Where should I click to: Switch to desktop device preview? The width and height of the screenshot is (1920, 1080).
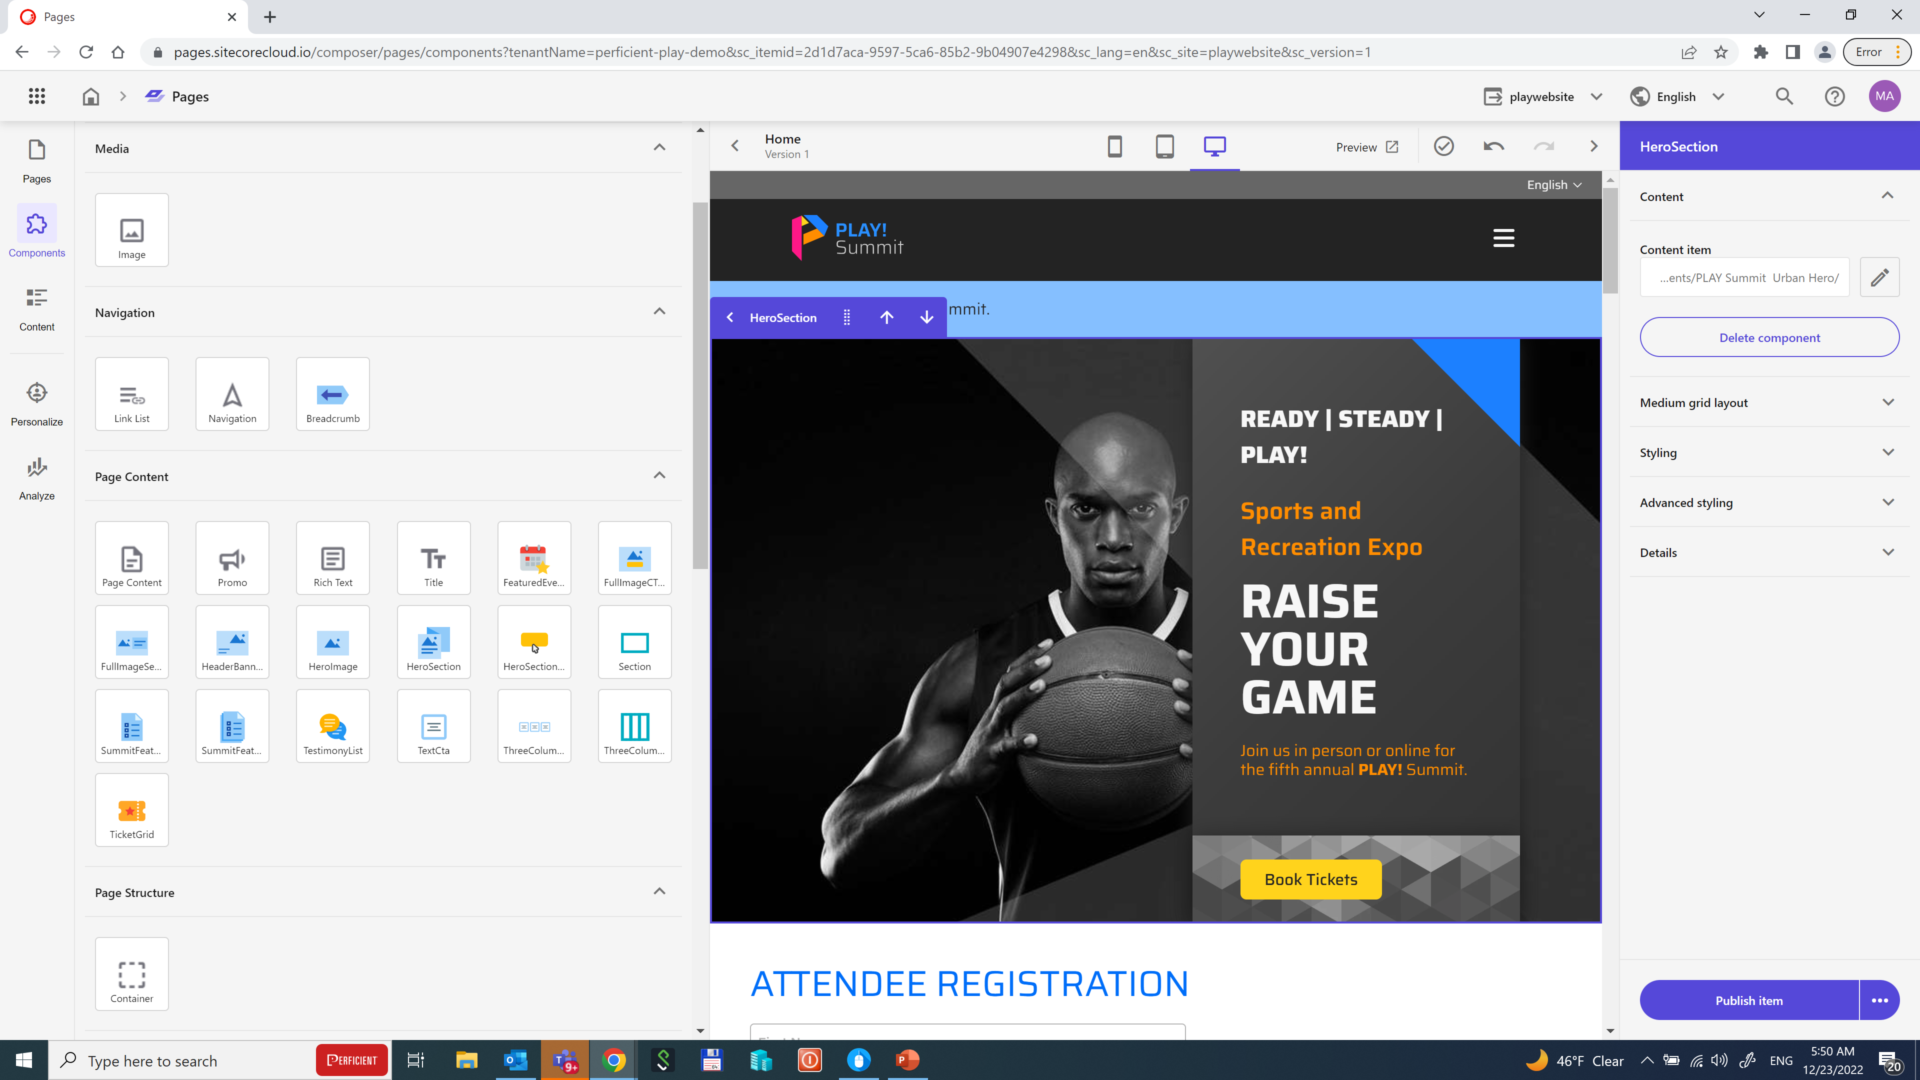tap(1214, 147)
